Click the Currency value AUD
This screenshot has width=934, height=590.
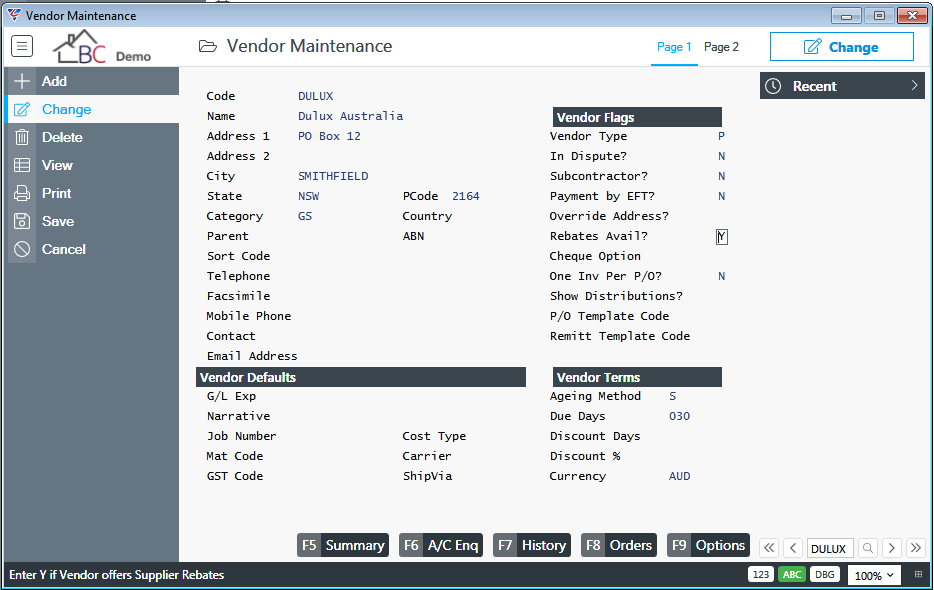680,476
